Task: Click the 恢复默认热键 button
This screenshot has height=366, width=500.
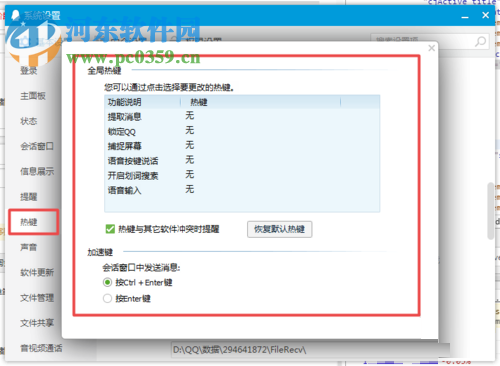Action: (279, 229)
